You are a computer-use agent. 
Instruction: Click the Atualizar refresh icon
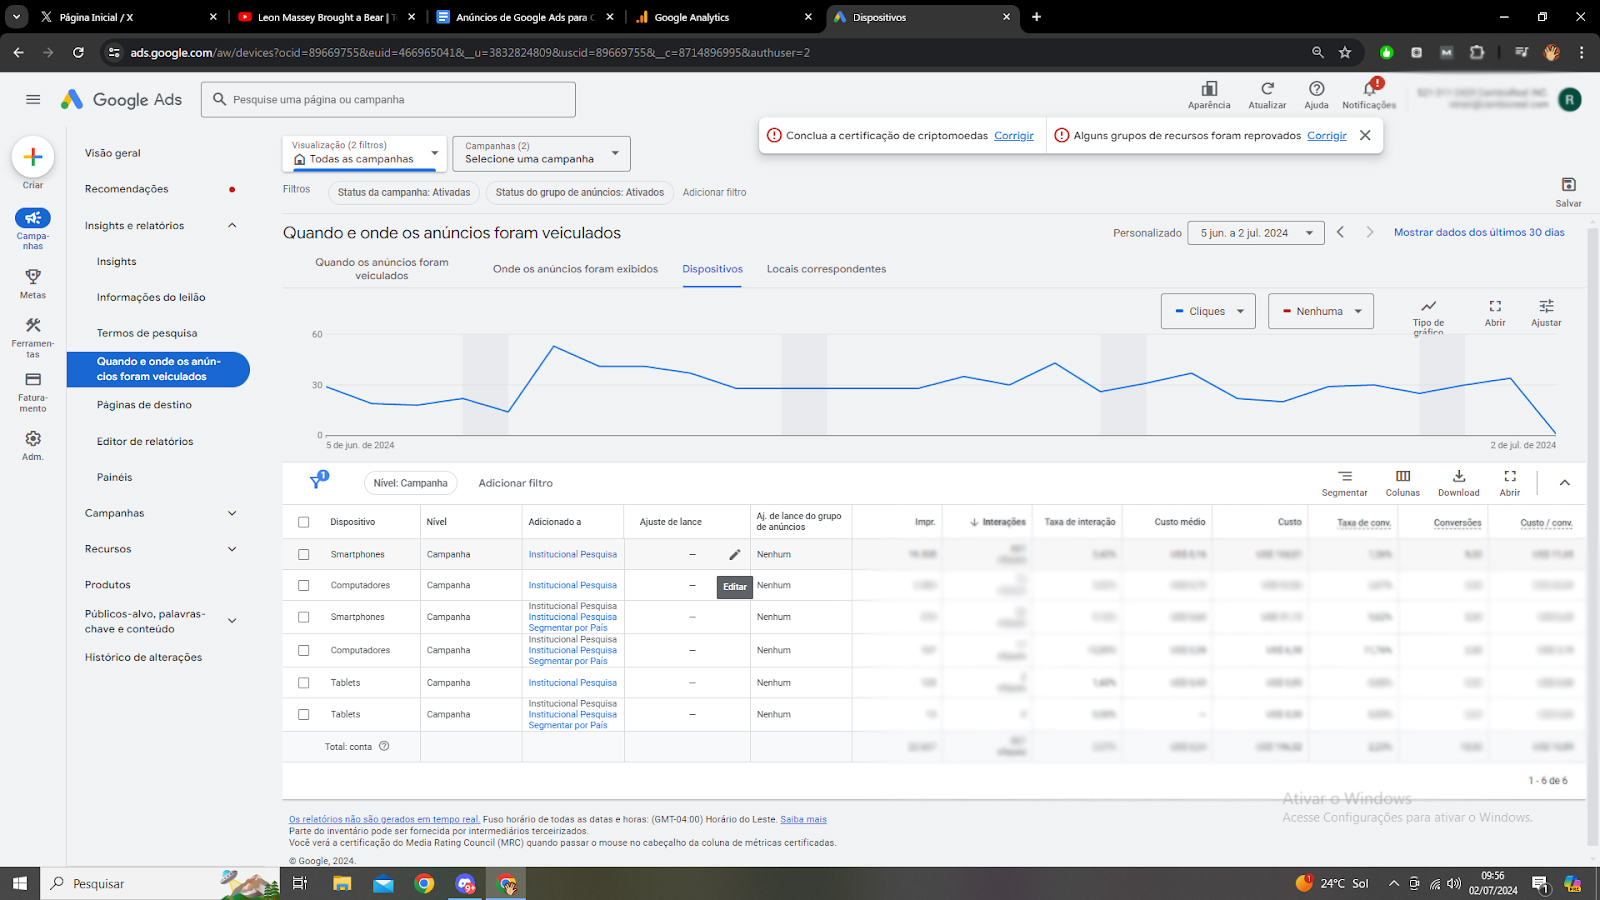coord(1267,89)
